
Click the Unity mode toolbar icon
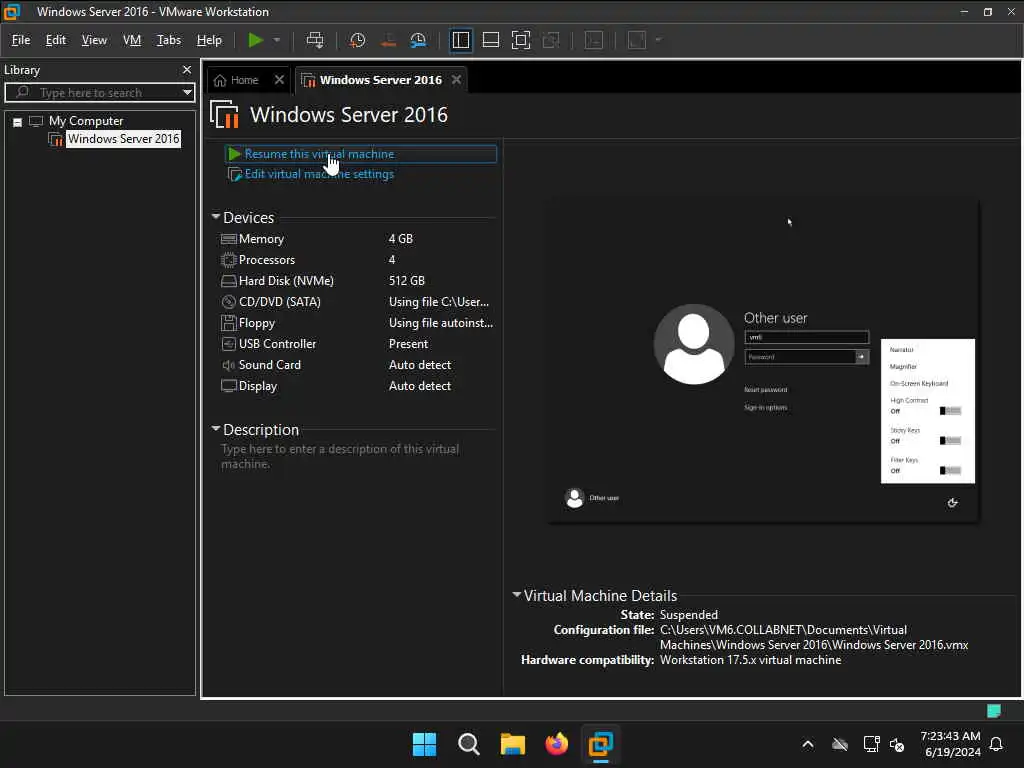pyautogui.click(x=551, y=40)
